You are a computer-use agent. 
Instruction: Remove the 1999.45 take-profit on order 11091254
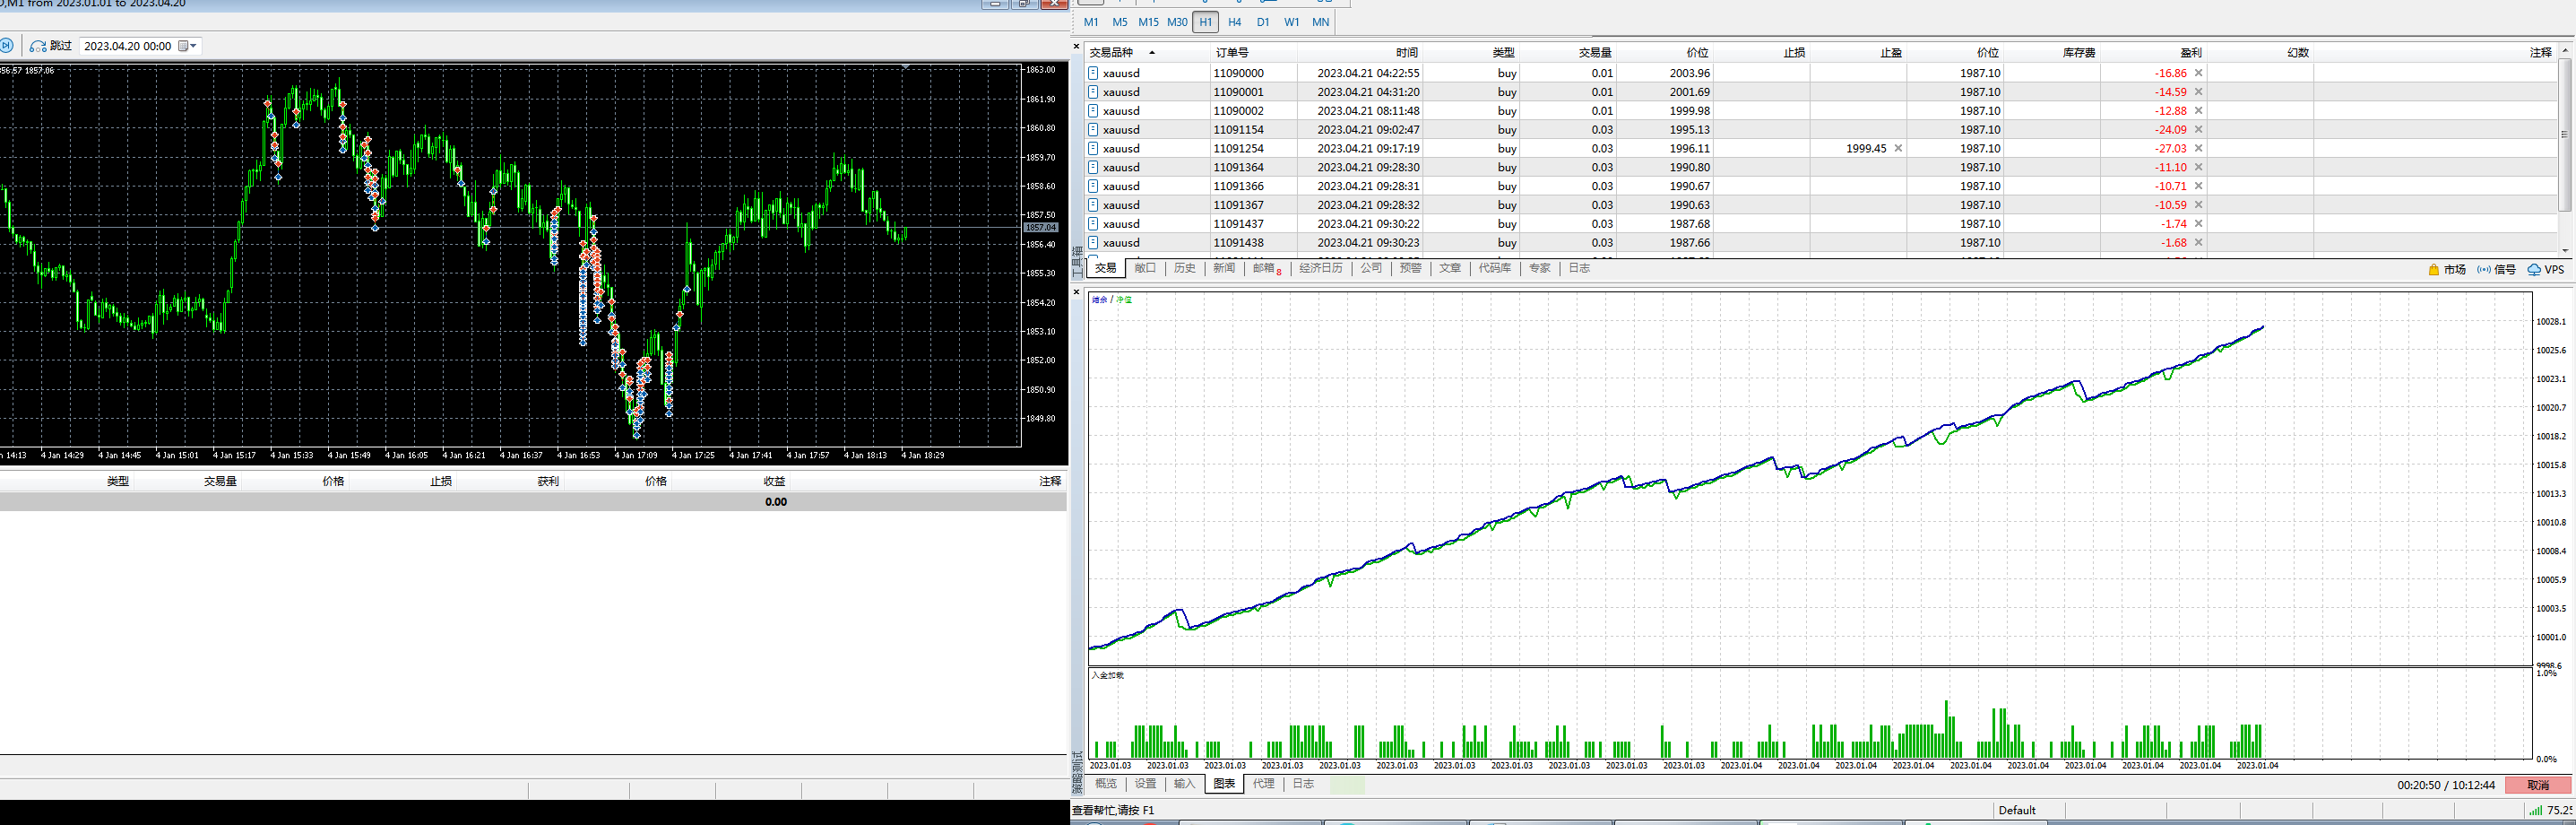pyautogui.click(x=1898, y=148)
